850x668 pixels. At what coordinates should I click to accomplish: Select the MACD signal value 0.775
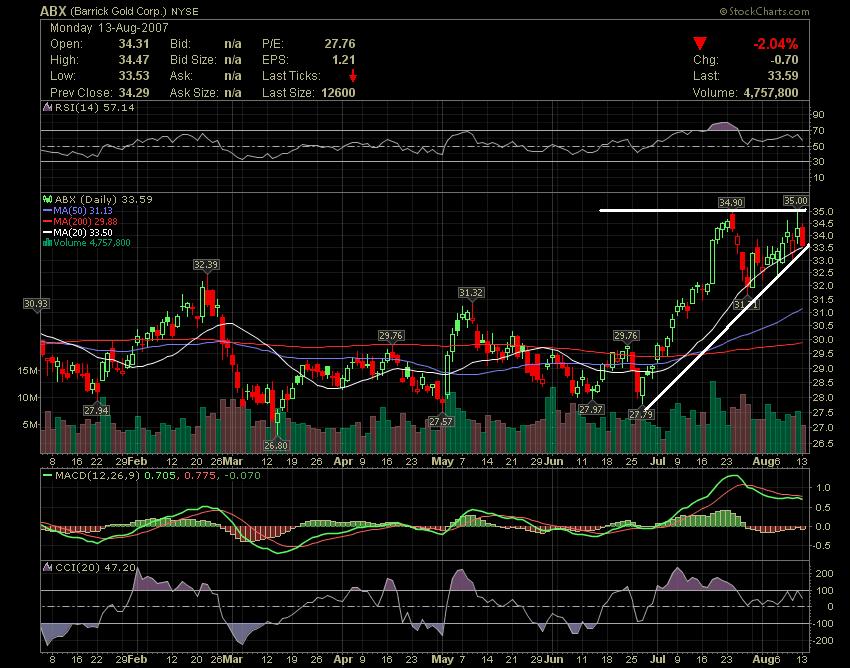(x=200, y=476)
